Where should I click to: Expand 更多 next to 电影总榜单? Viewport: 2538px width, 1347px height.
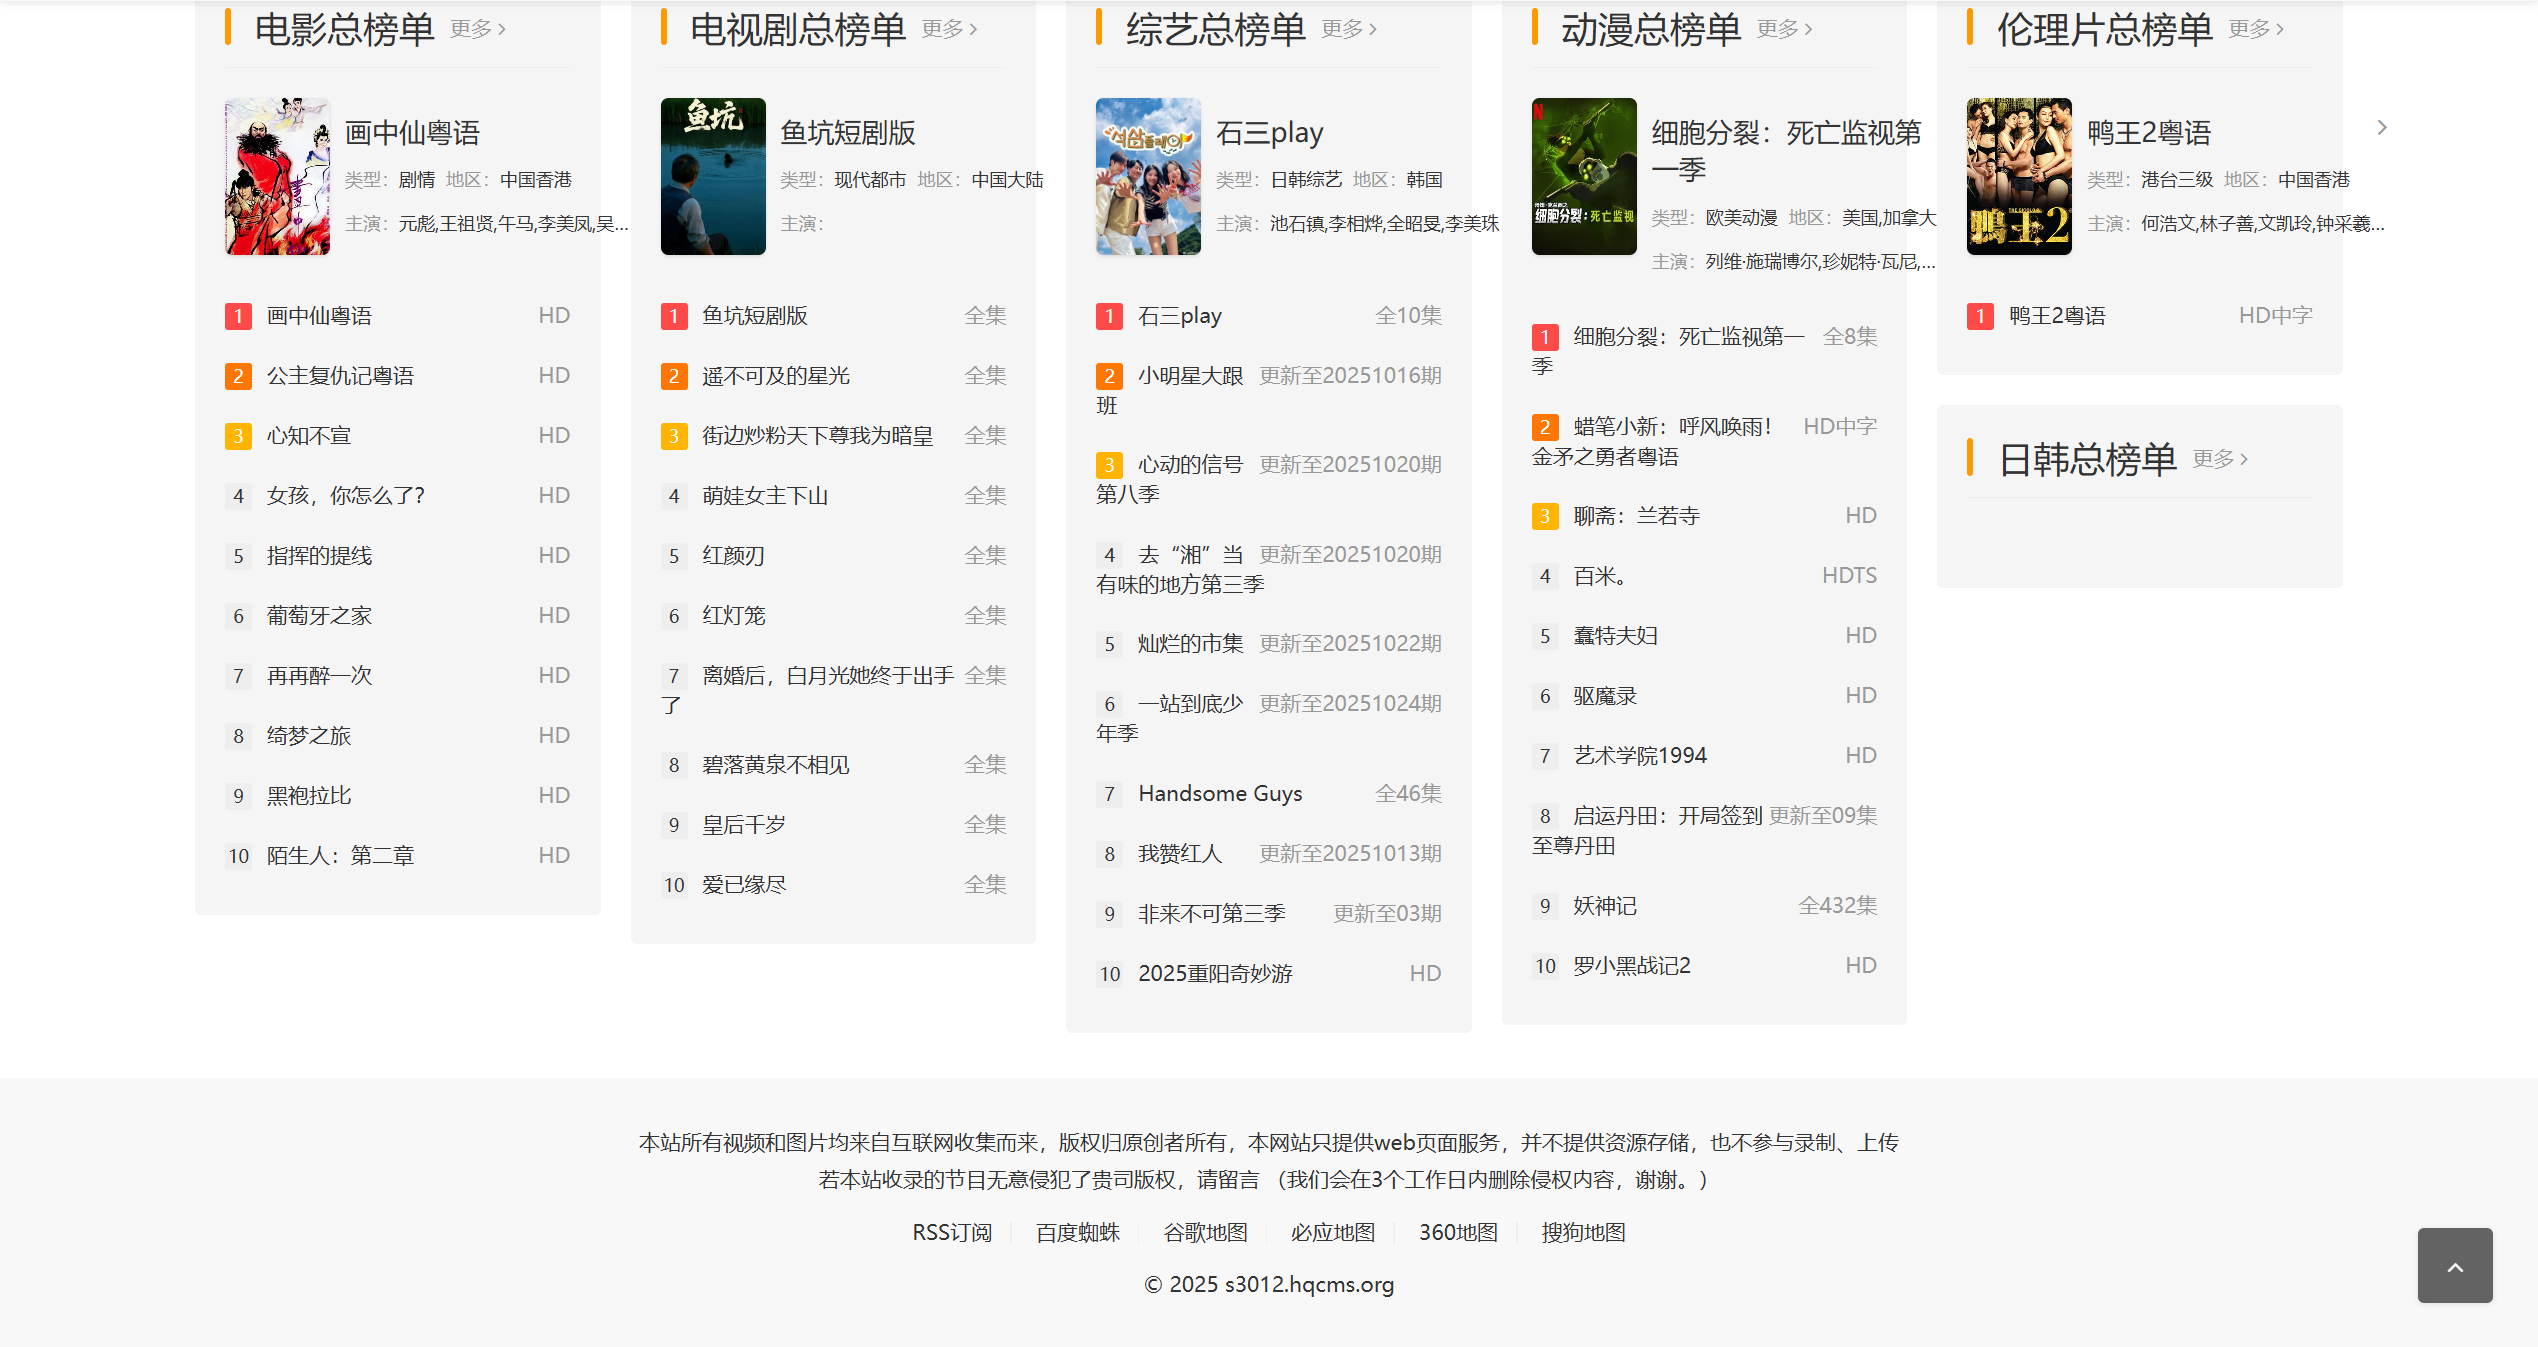tap(478, 29)
